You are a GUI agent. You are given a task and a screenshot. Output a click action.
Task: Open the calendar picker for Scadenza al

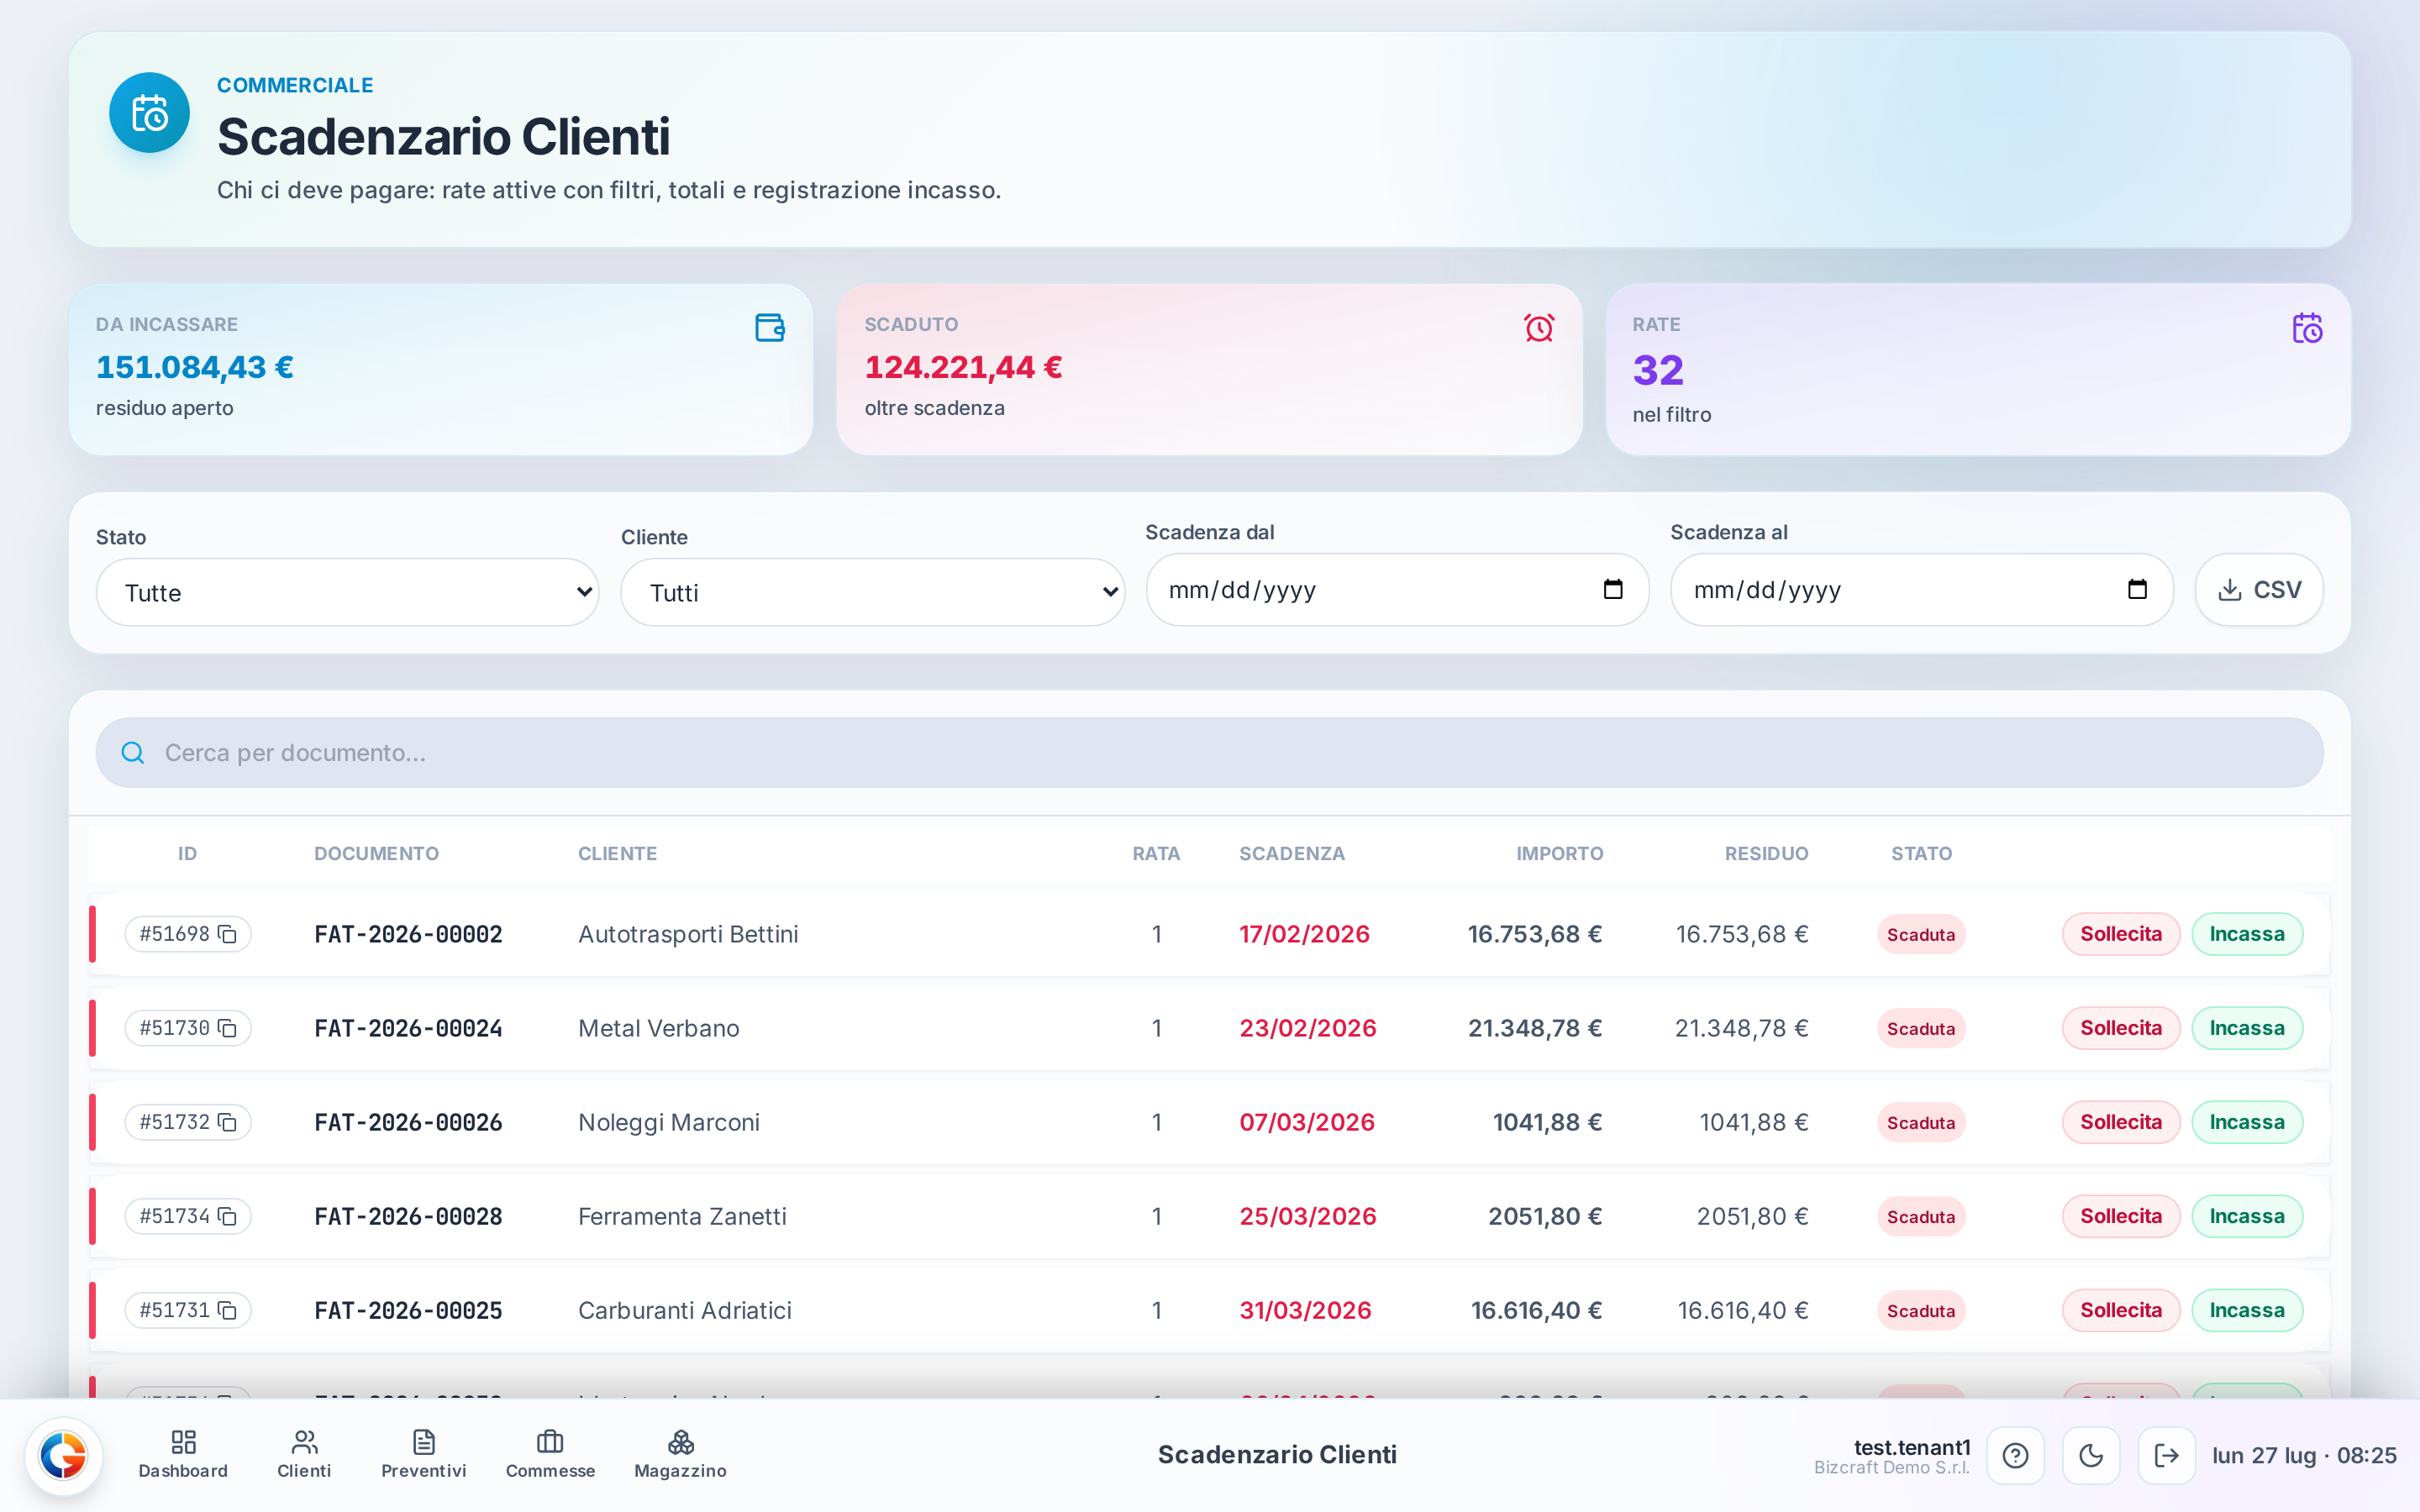pos(2137,589)
